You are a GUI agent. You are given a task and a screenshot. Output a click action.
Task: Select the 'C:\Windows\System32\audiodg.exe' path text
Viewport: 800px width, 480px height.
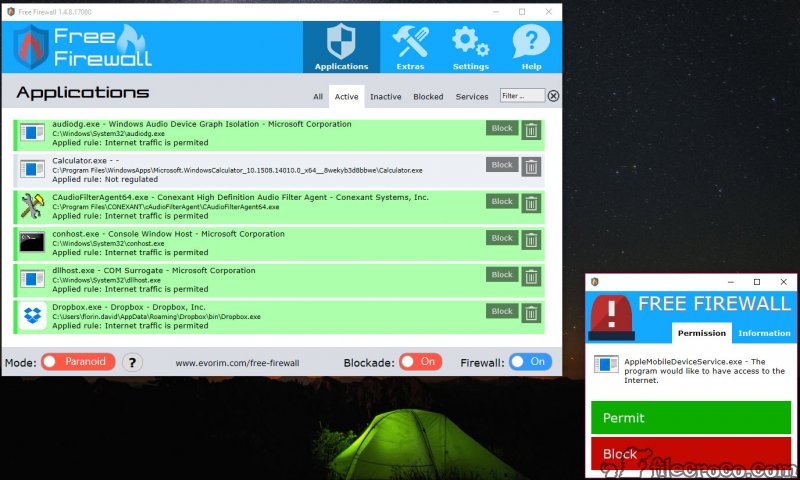tap(108, 134)
